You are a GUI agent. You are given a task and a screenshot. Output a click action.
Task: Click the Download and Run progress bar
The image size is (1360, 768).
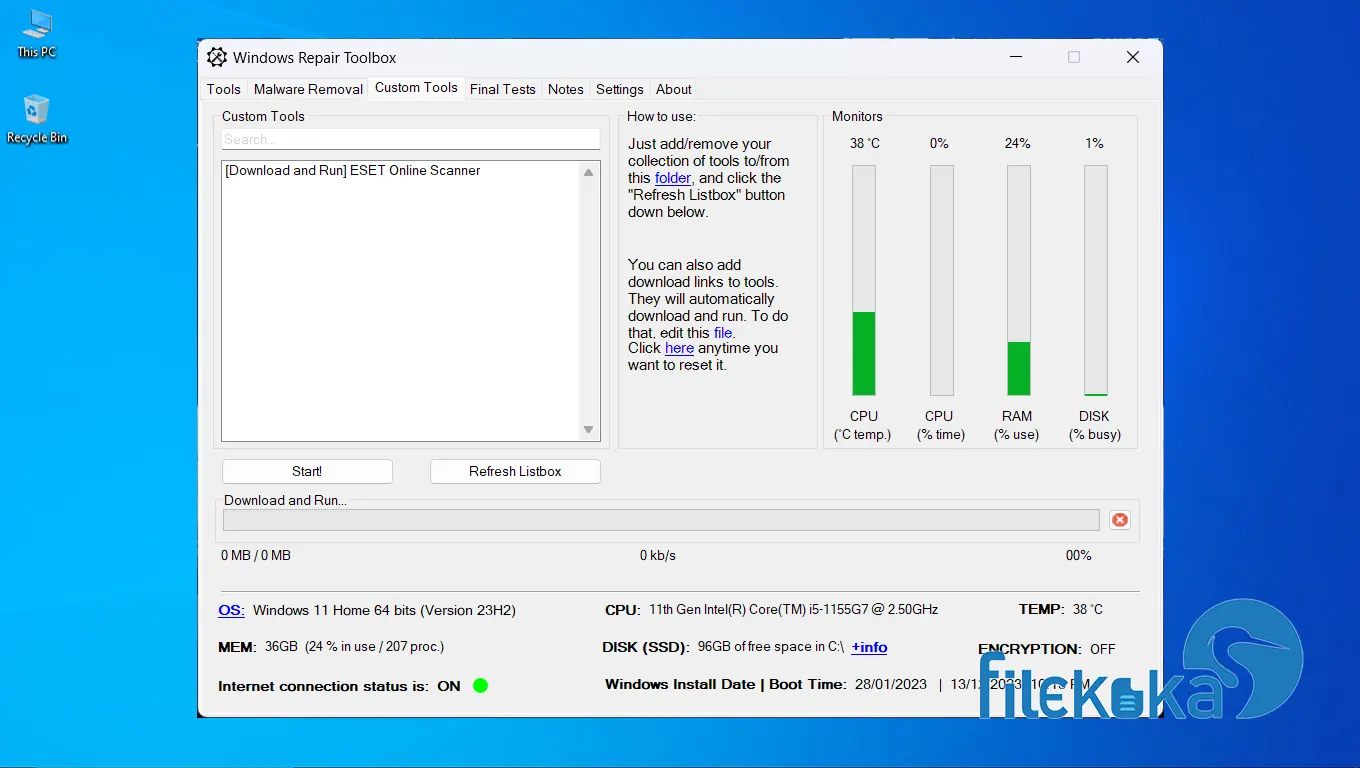click(x=661, y=520)
